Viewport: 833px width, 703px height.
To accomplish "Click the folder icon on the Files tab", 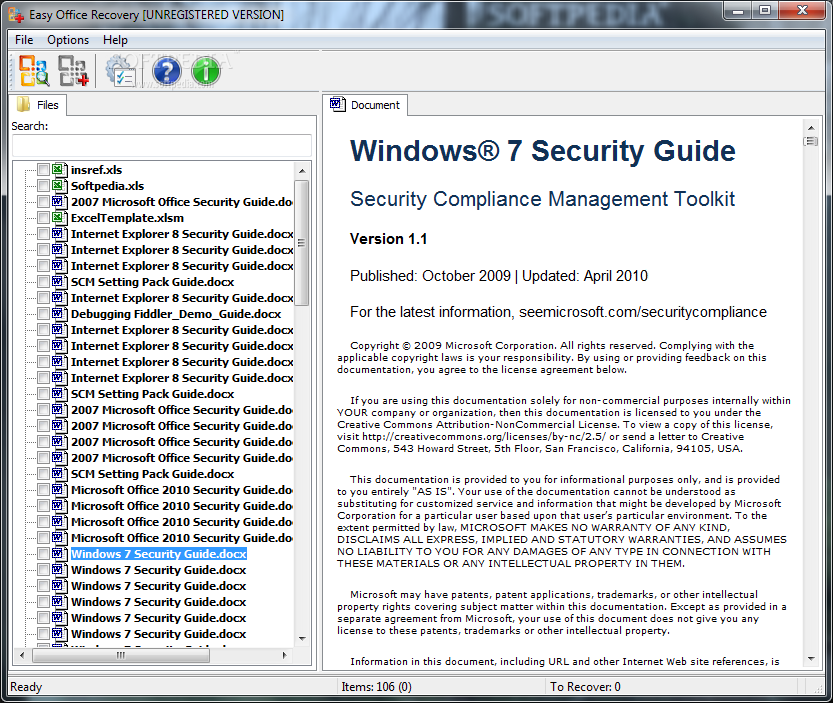I will [x=23, y=104].
